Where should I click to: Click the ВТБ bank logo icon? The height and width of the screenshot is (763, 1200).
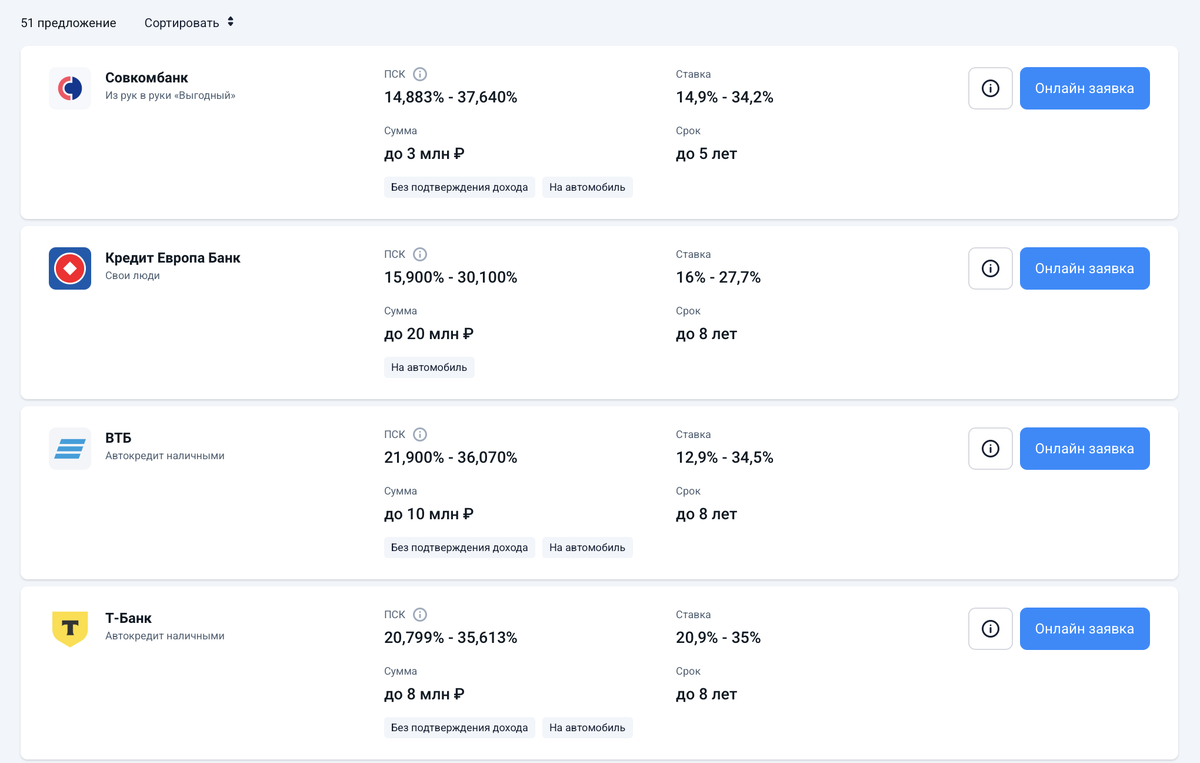click(70, 448)
